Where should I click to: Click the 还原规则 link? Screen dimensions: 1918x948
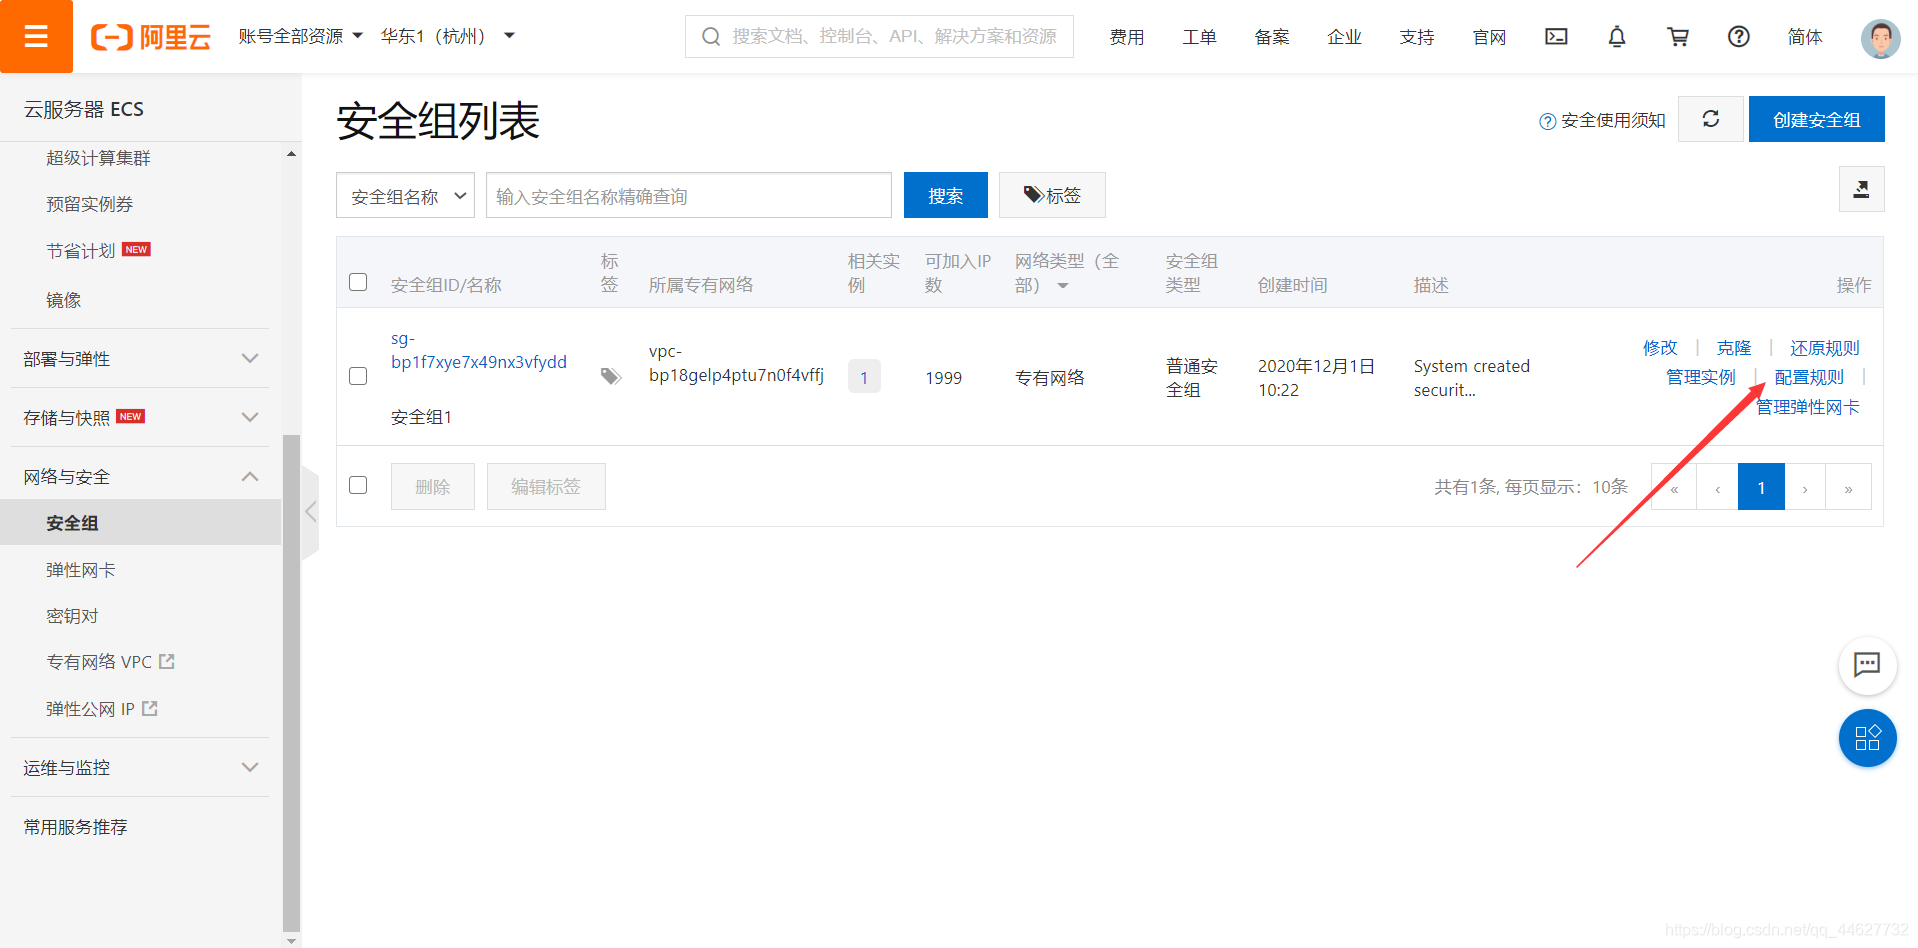point(1824,348)
